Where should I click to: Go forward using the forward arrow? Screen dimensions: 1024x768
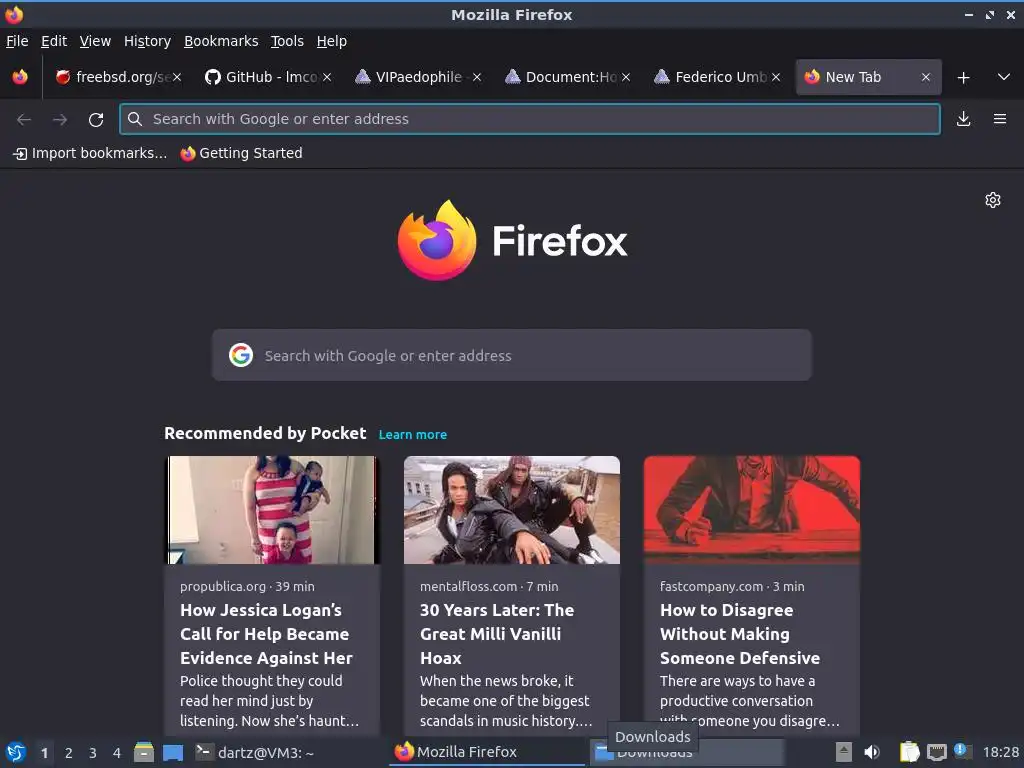[x=60, y=120]
